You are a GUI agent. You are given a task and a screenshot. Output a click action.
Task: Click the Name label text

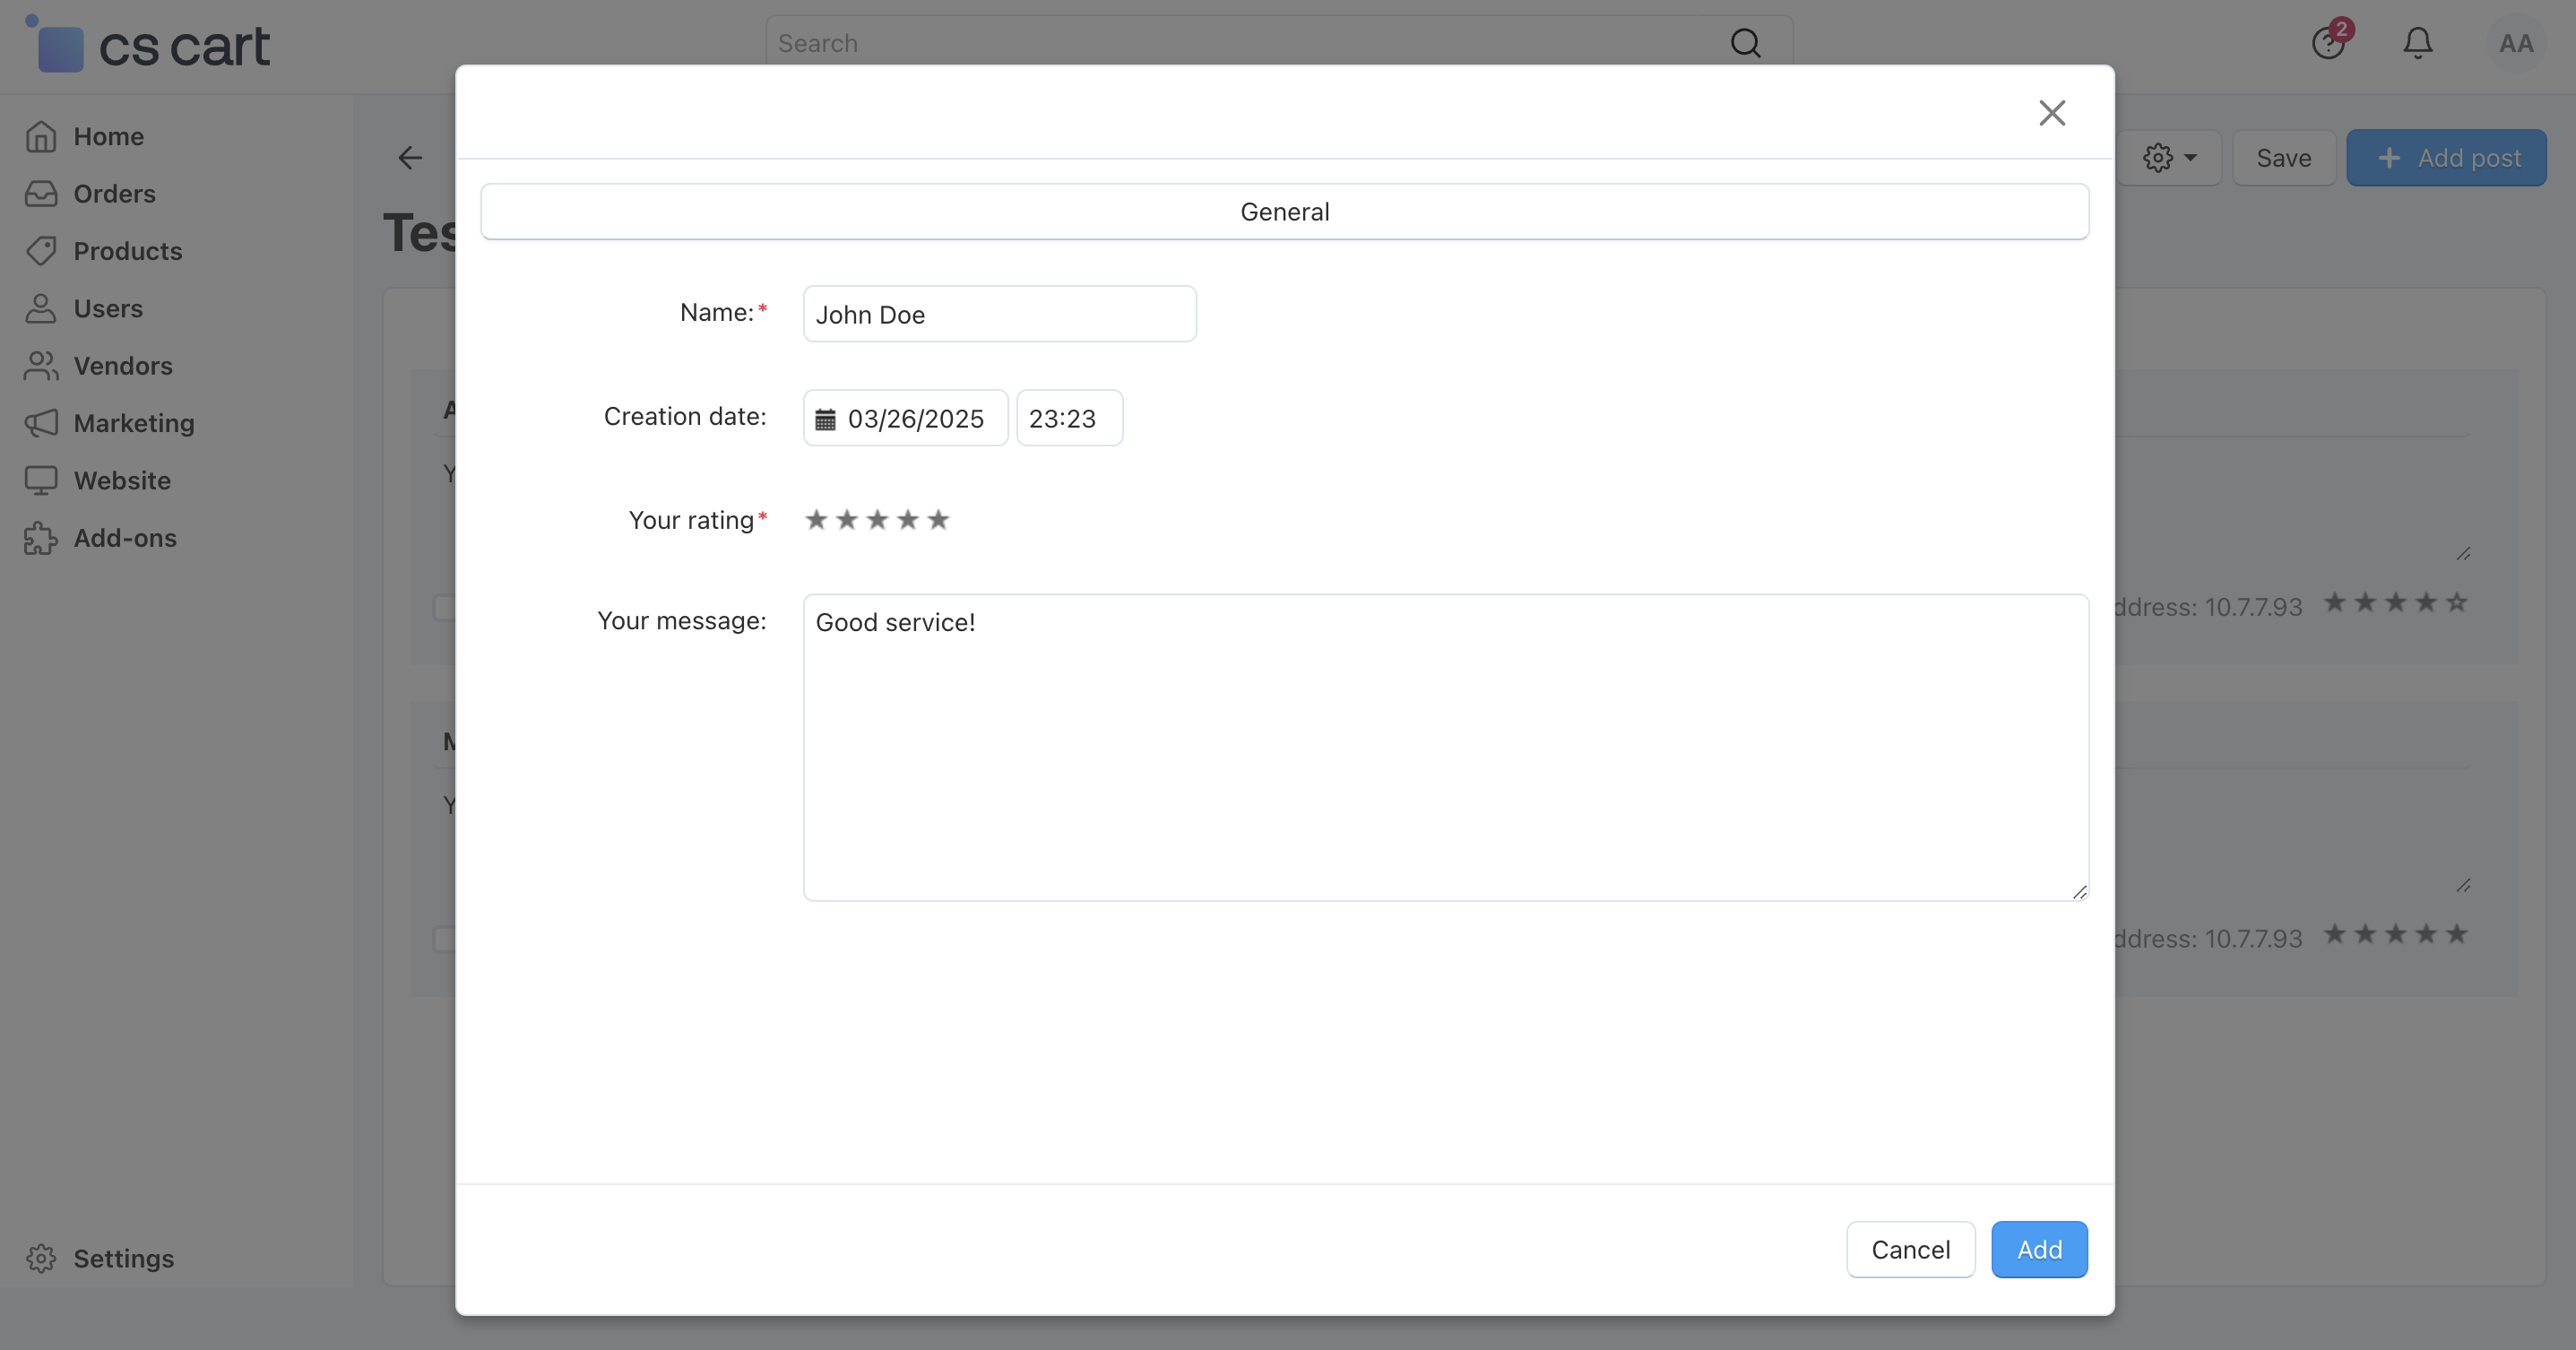(x=717, y=312)
